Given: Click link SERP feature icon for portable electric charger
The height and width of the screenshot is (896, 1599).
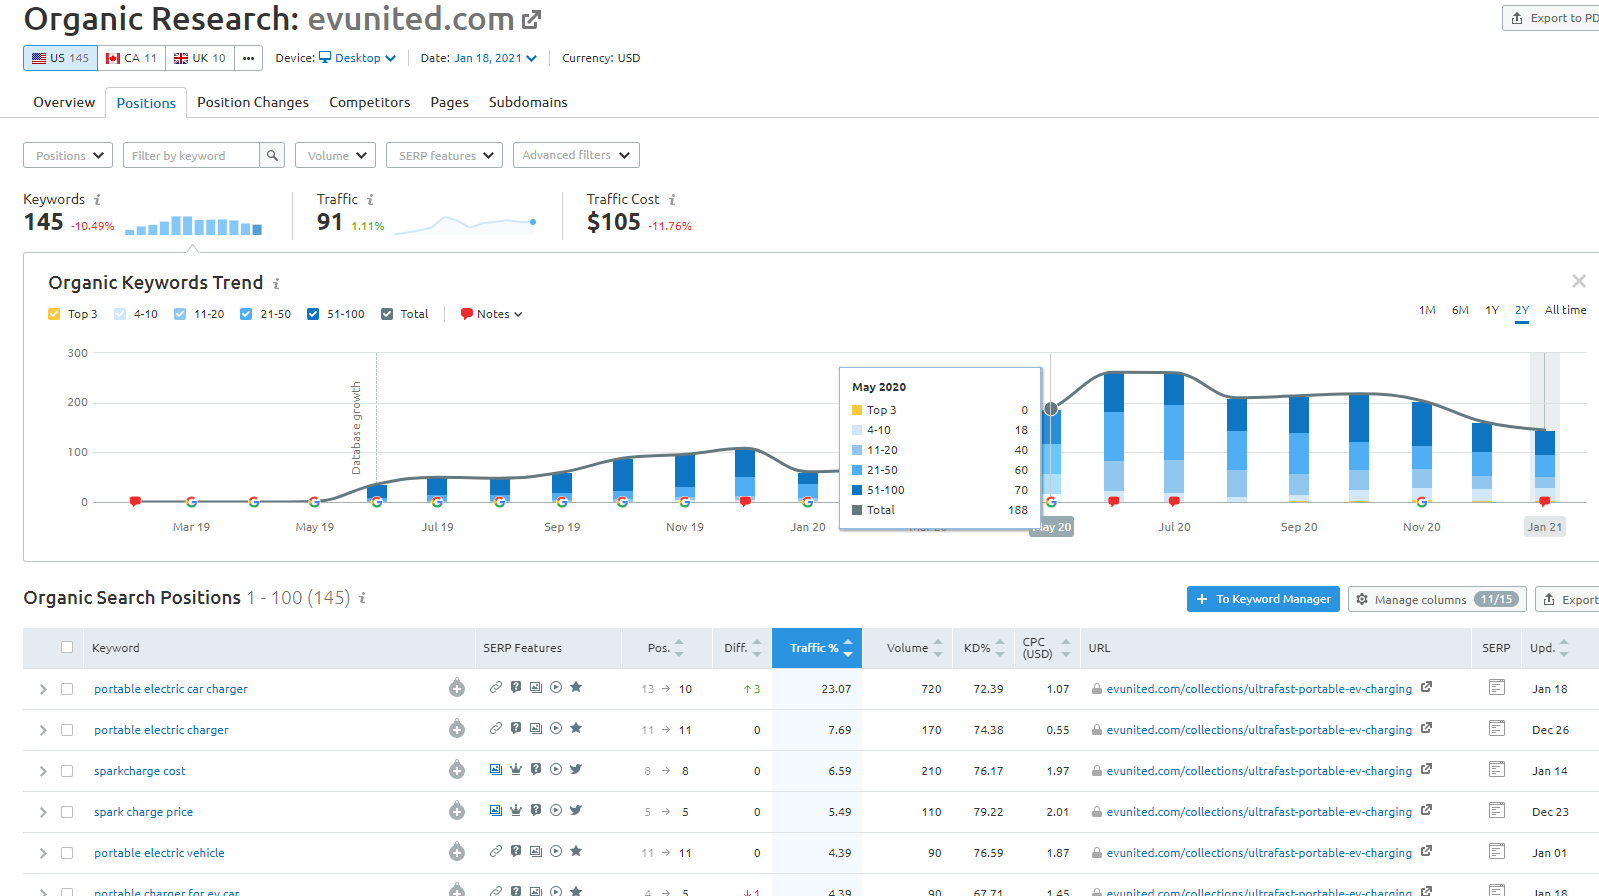Looking at the screenshot, I should (x=496, y=728).
